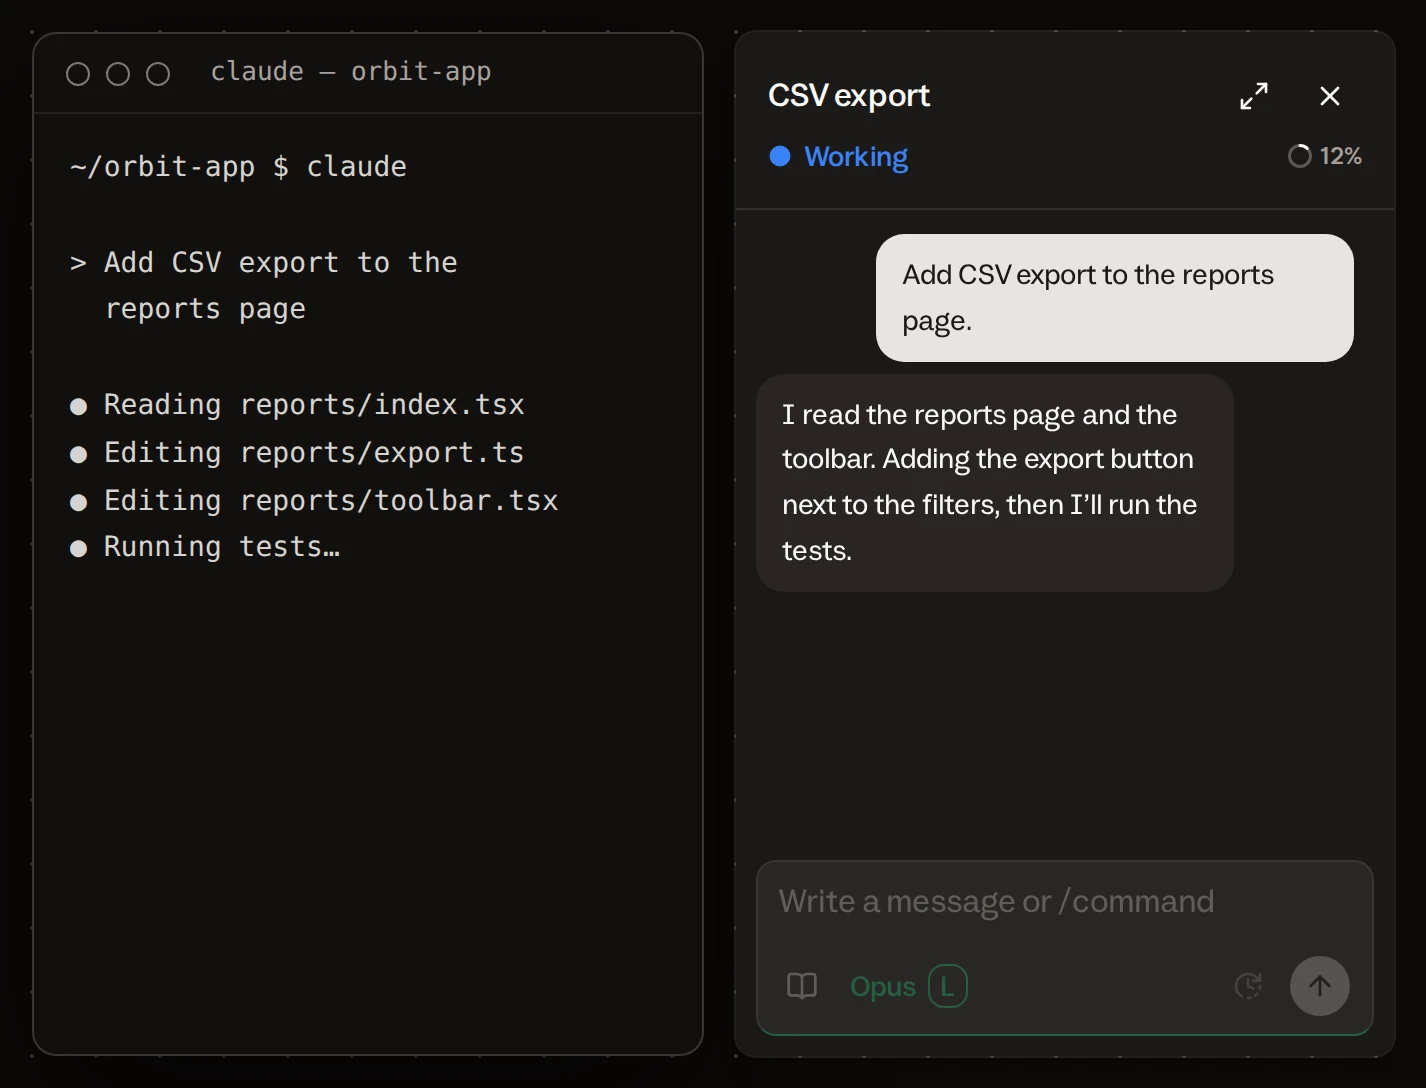Screen dimensions: 1426x1088
Task: Expand the CSV export panel to full size
Action: pos(1254,96)
